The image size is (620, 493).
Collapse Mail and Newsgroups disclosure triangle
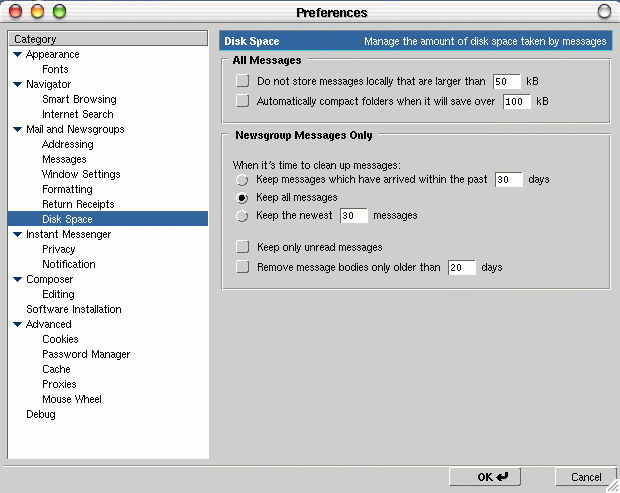click(x=17, y=130)
